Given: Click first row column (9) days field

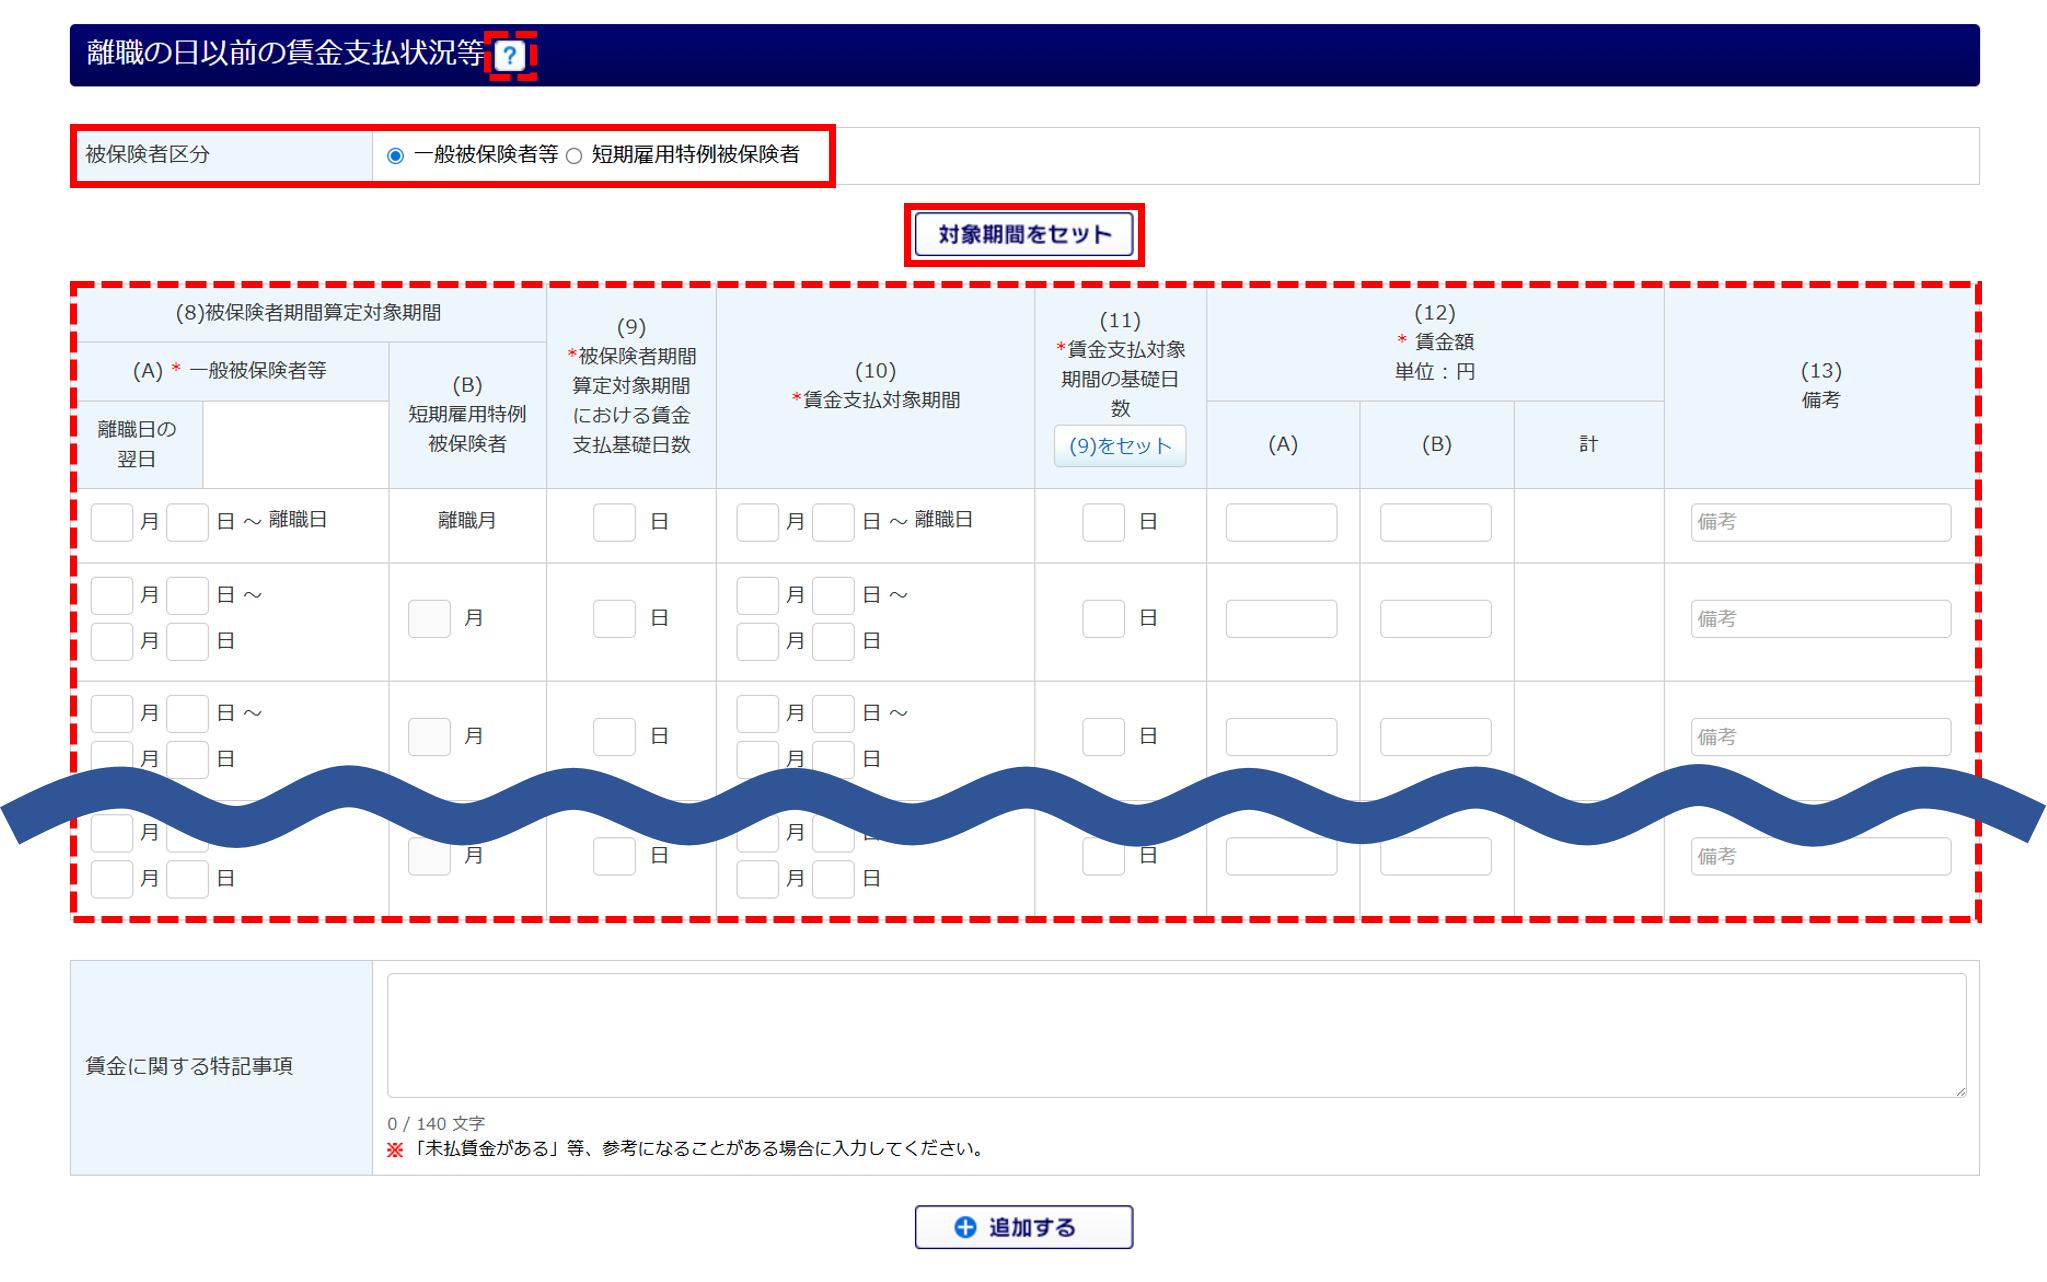Looking at the screenshot, I should tap(614, 522).
